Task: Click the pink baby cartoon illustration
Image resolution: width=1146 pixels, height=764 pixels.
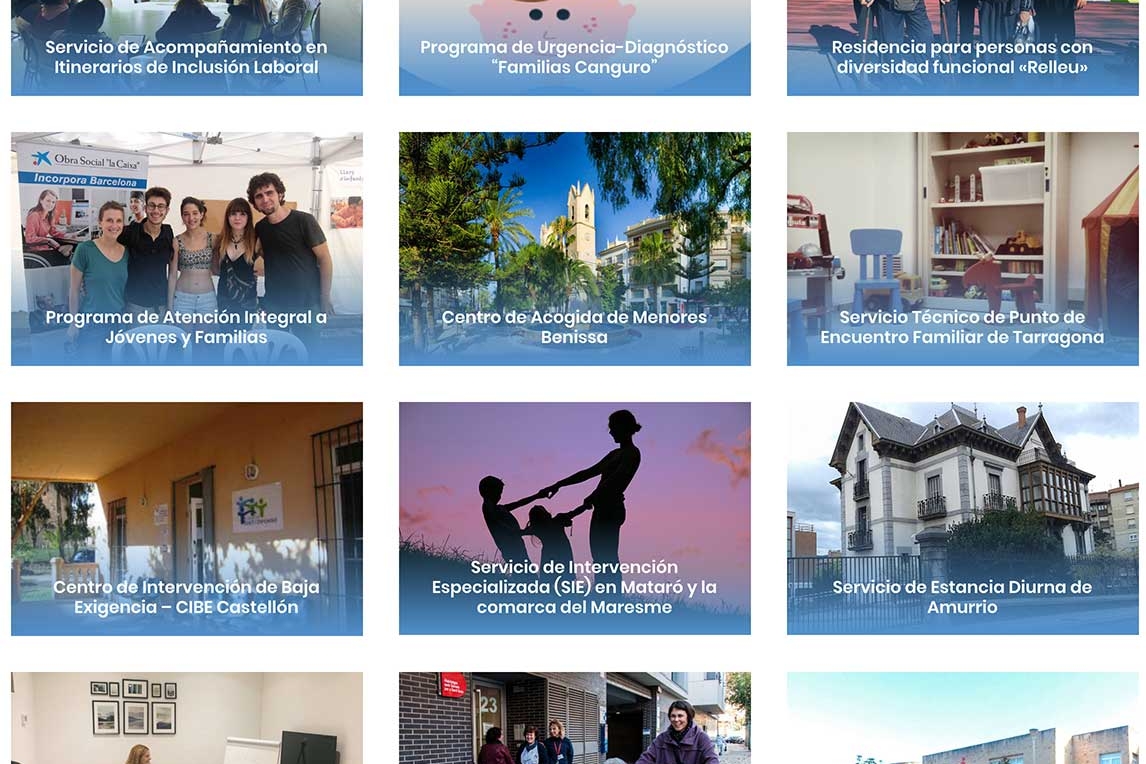Action: (550, 18)
